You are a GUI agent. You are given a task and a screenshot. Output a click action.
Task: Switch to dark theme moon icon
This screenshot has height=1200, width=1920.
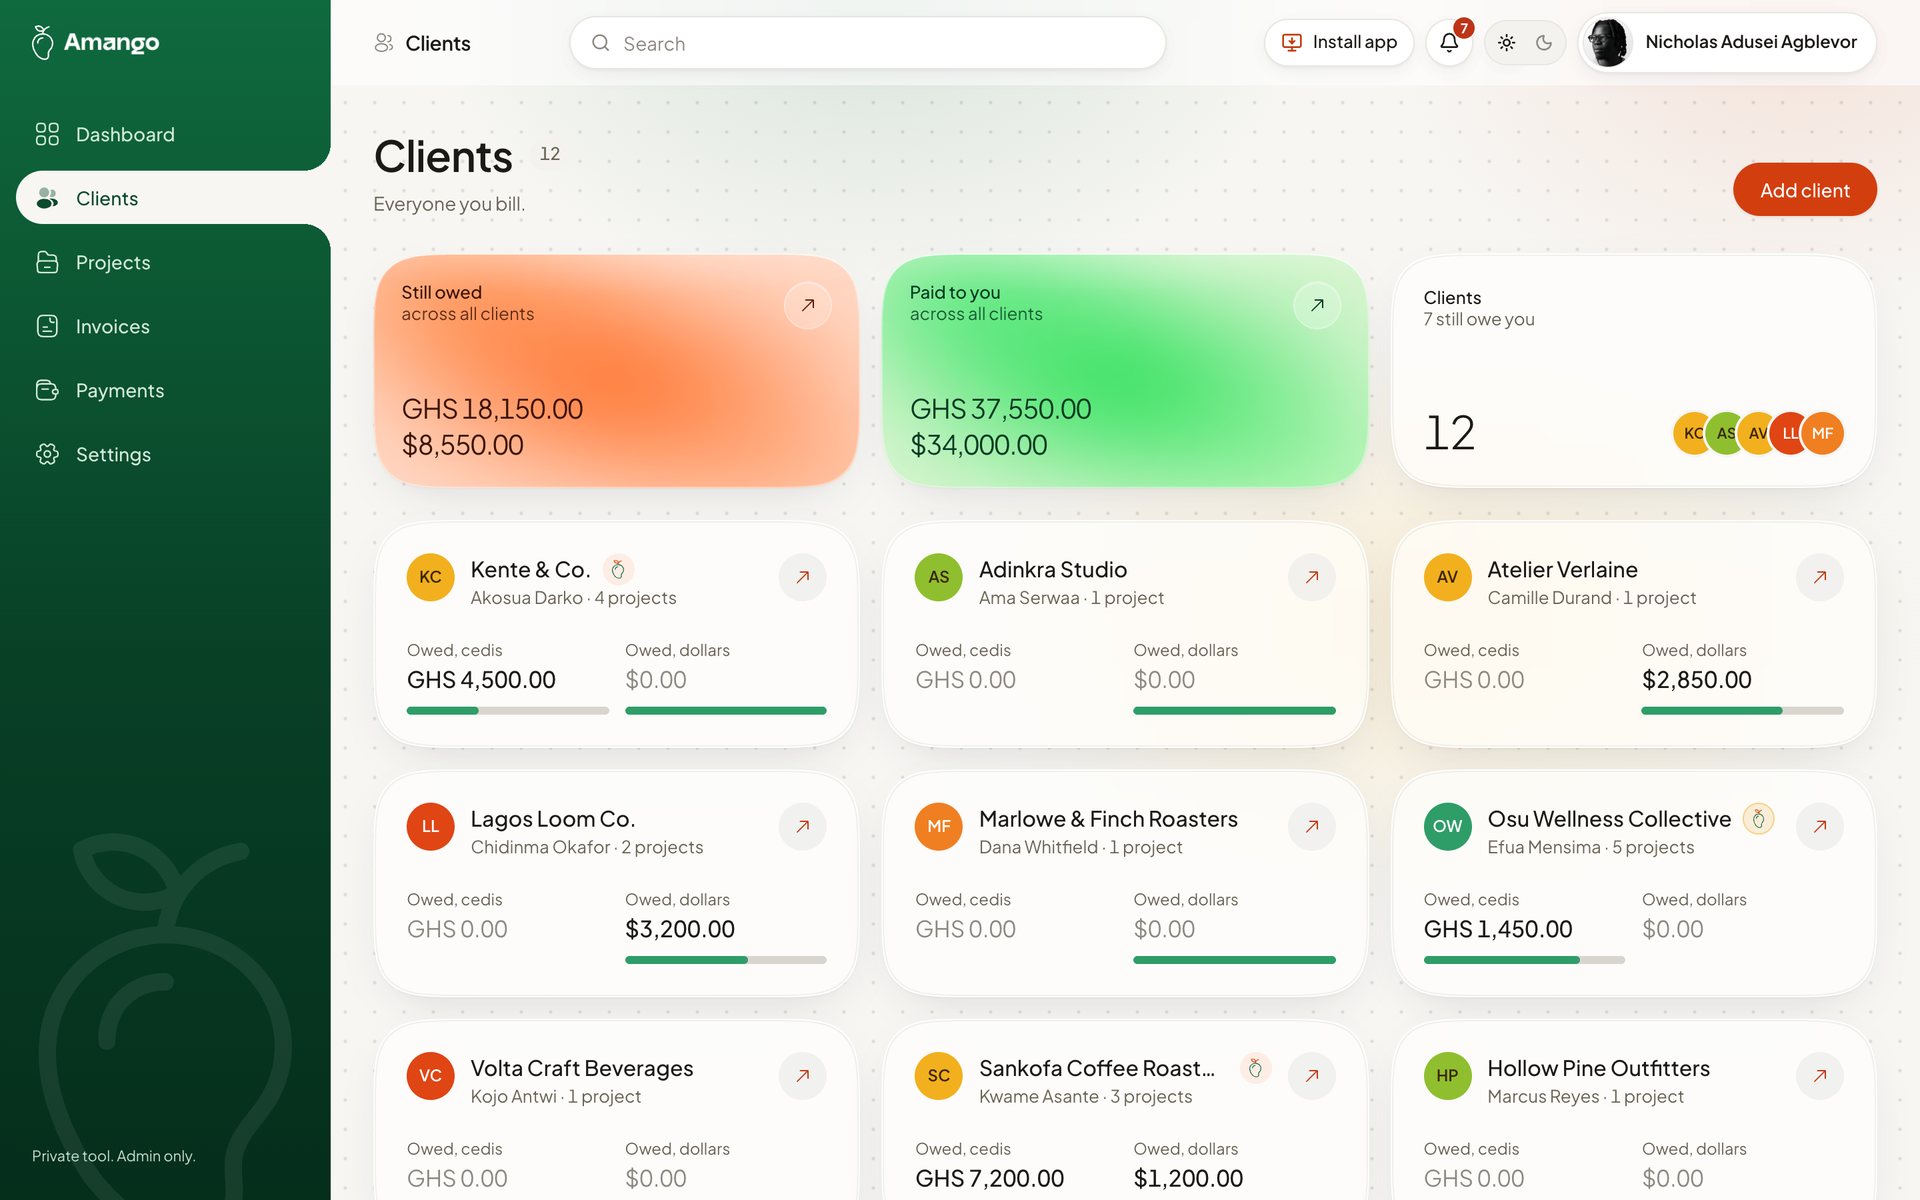pyautogui.click(x=1544, y=43)
